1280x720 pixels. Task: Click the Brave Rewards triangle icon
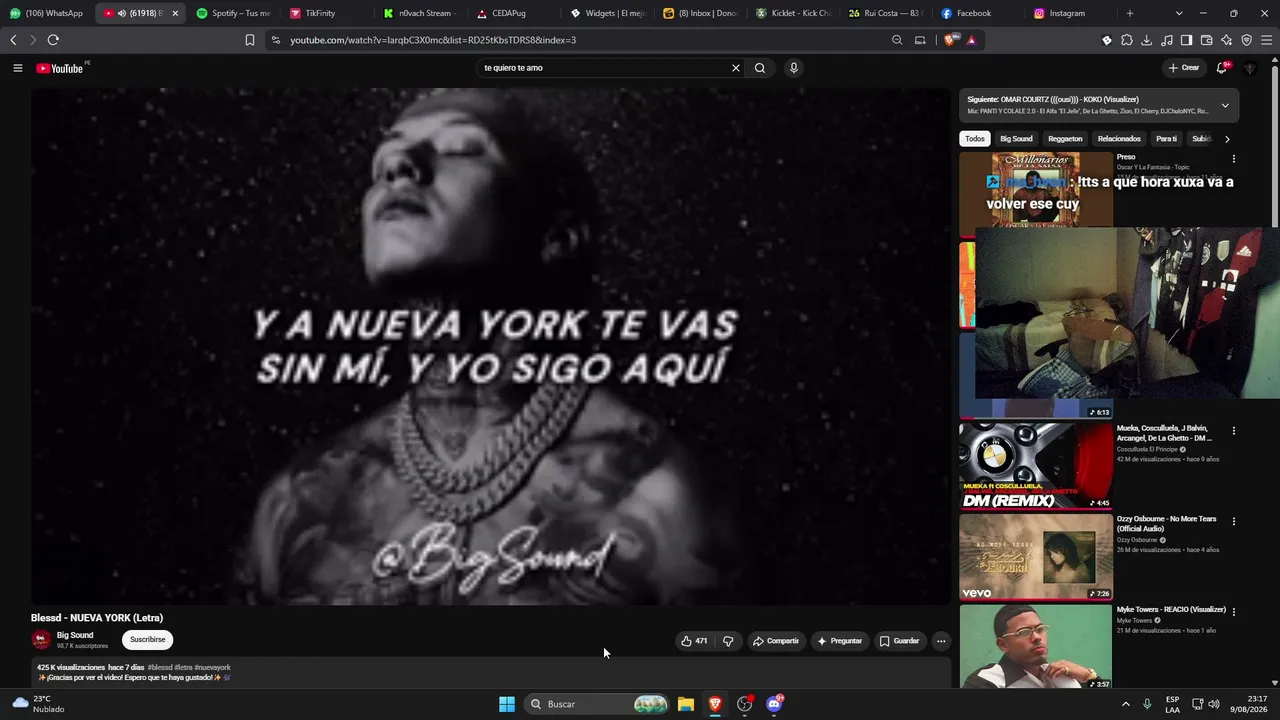click(971, 40)
